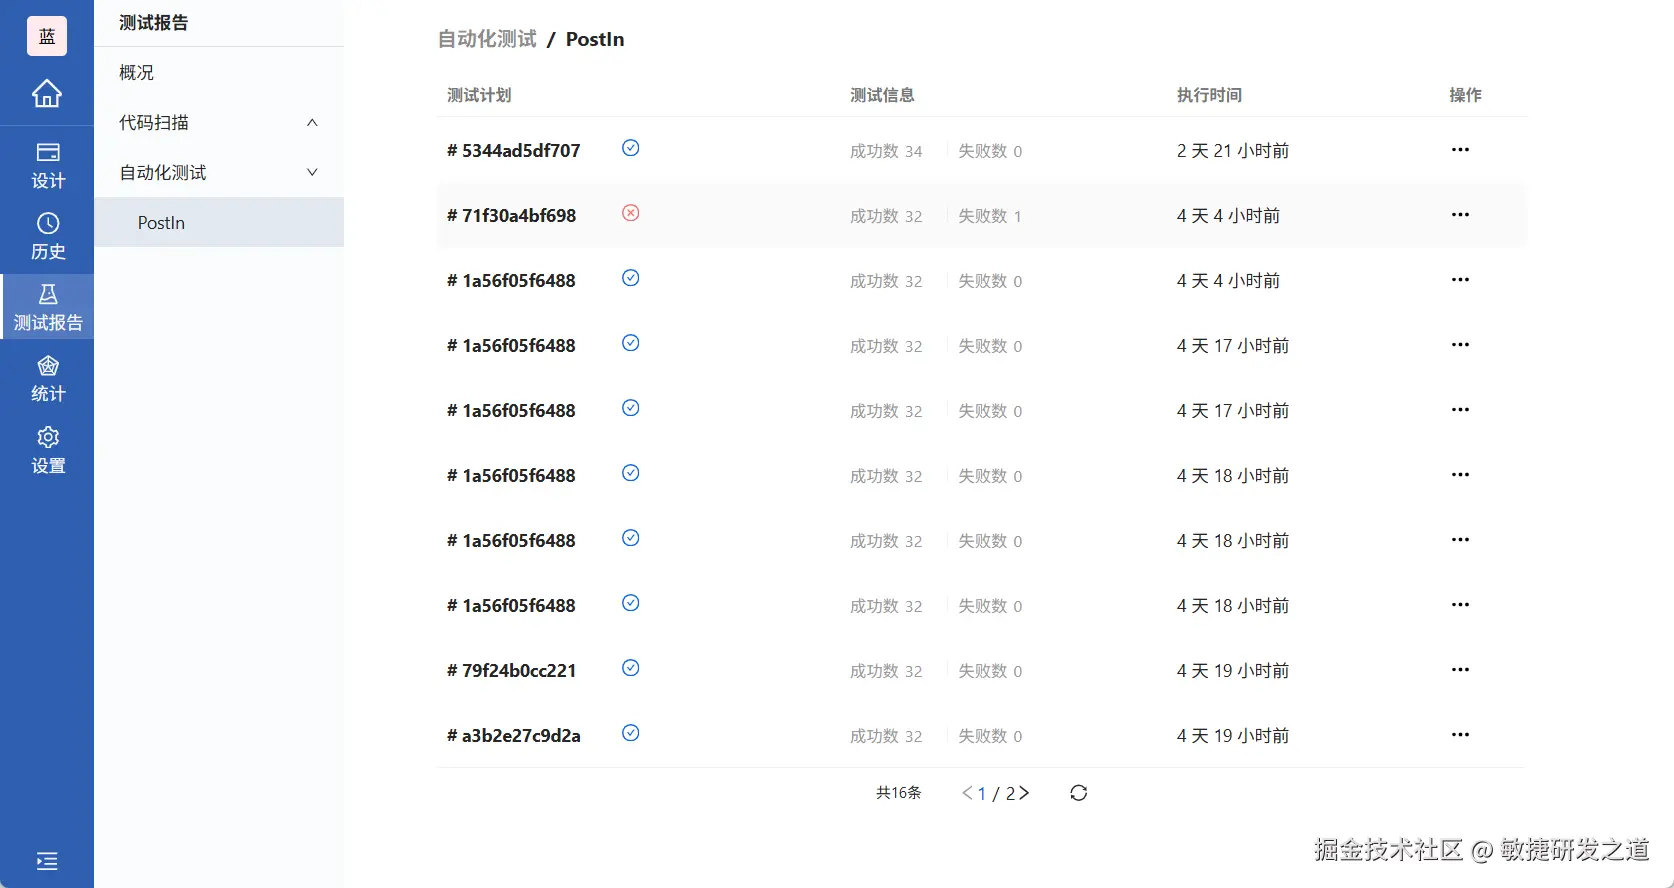This screenshot has height=888, width=1674.
Task: Expand the 自动化测试 menu chevron
Action: [312, 172]
